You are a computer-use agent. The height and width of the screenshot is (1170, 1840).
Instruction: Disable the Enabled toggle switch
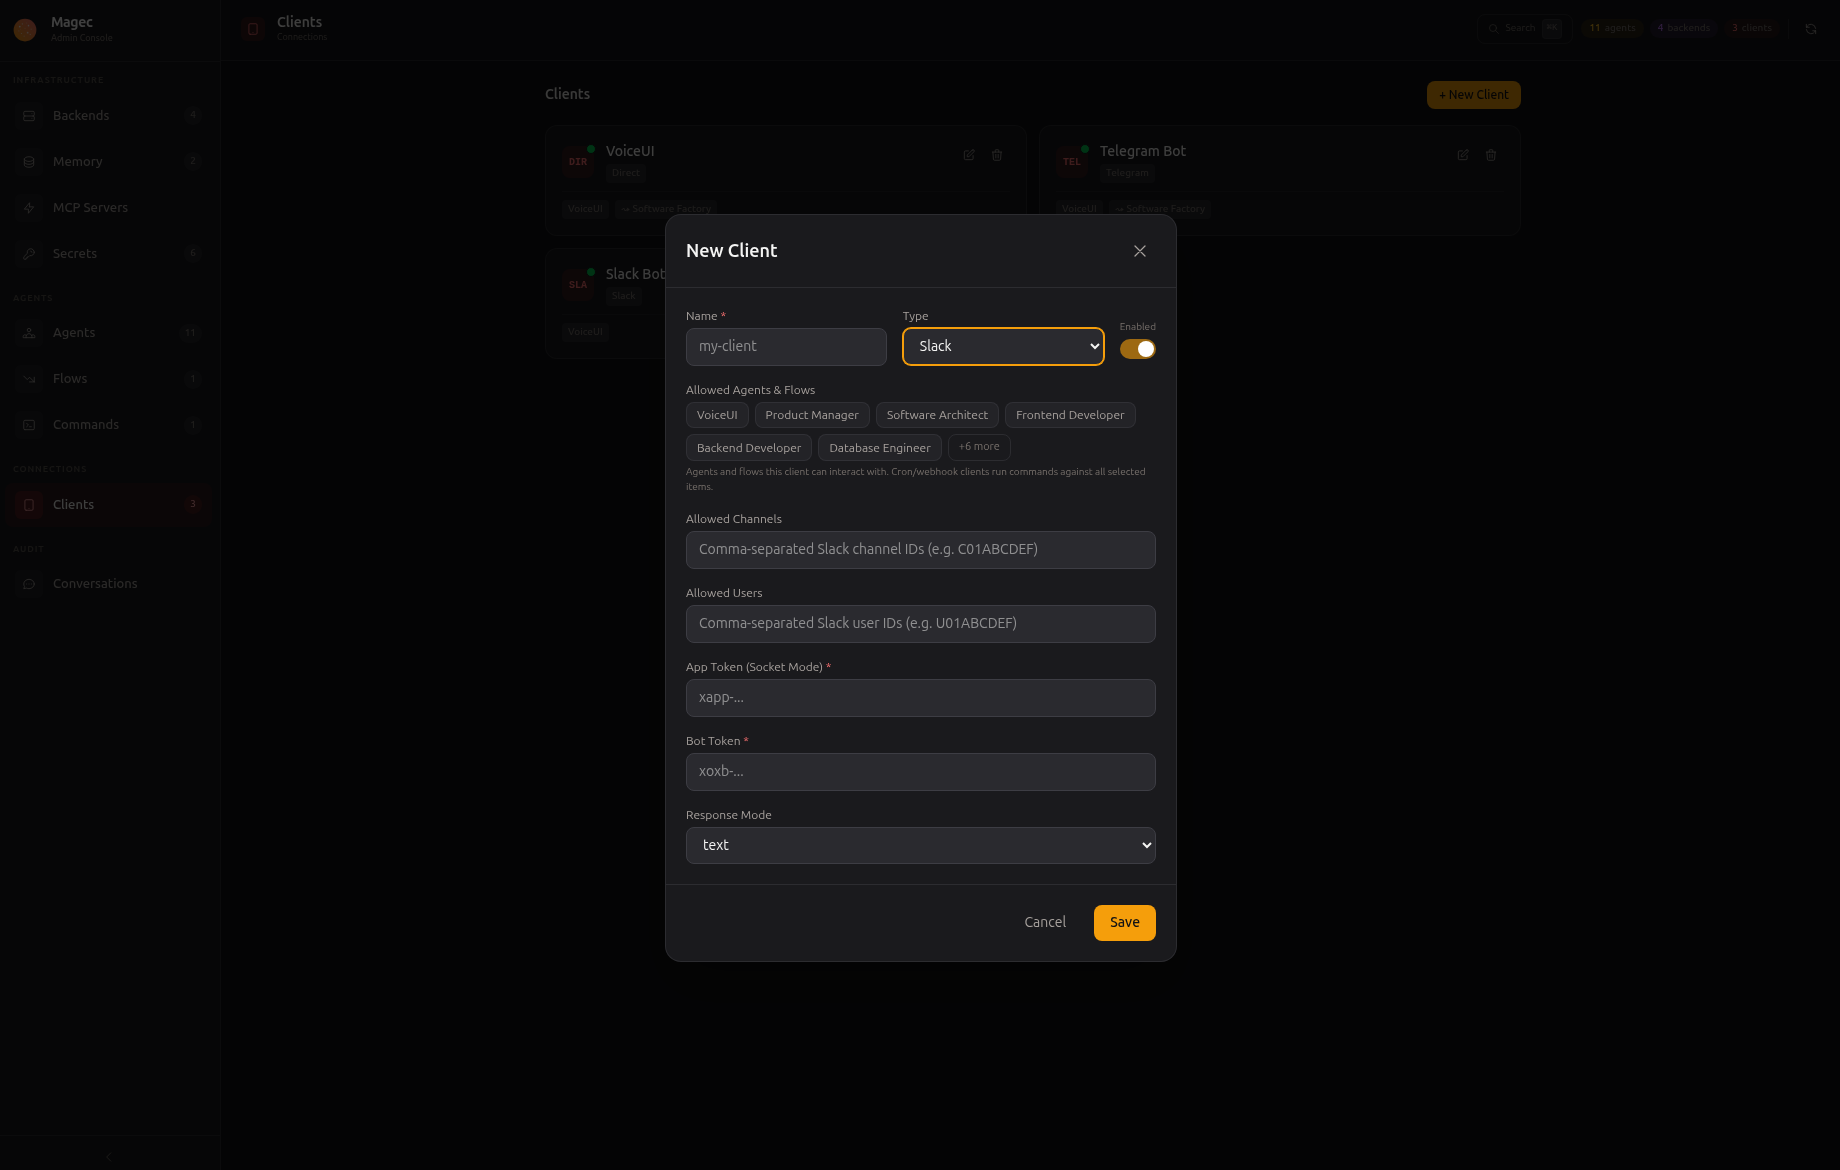(1137, 349)
